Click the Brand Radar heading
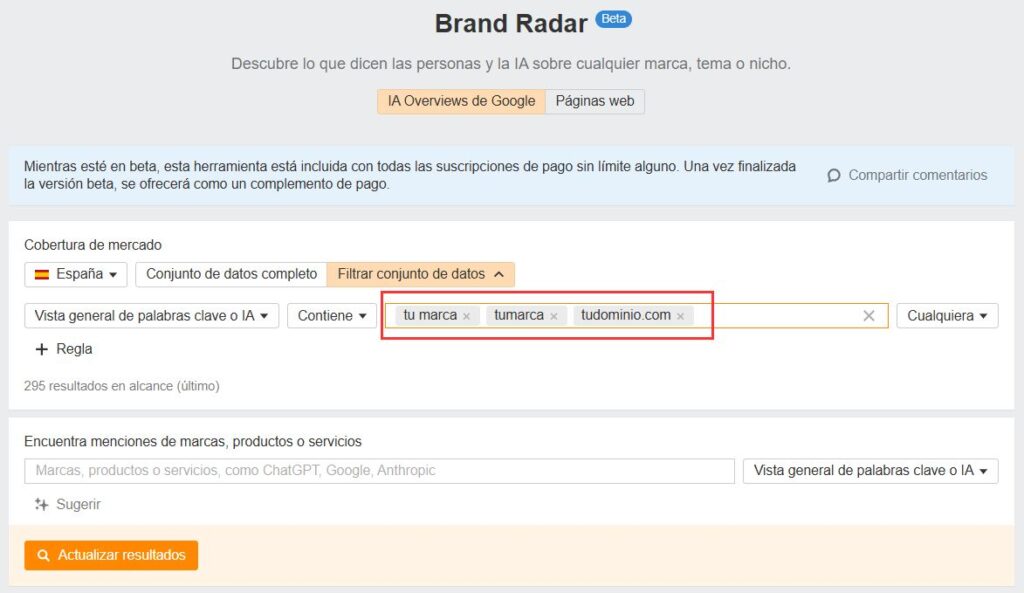Screen dimensions: 1024x593 tap(511, 24)
